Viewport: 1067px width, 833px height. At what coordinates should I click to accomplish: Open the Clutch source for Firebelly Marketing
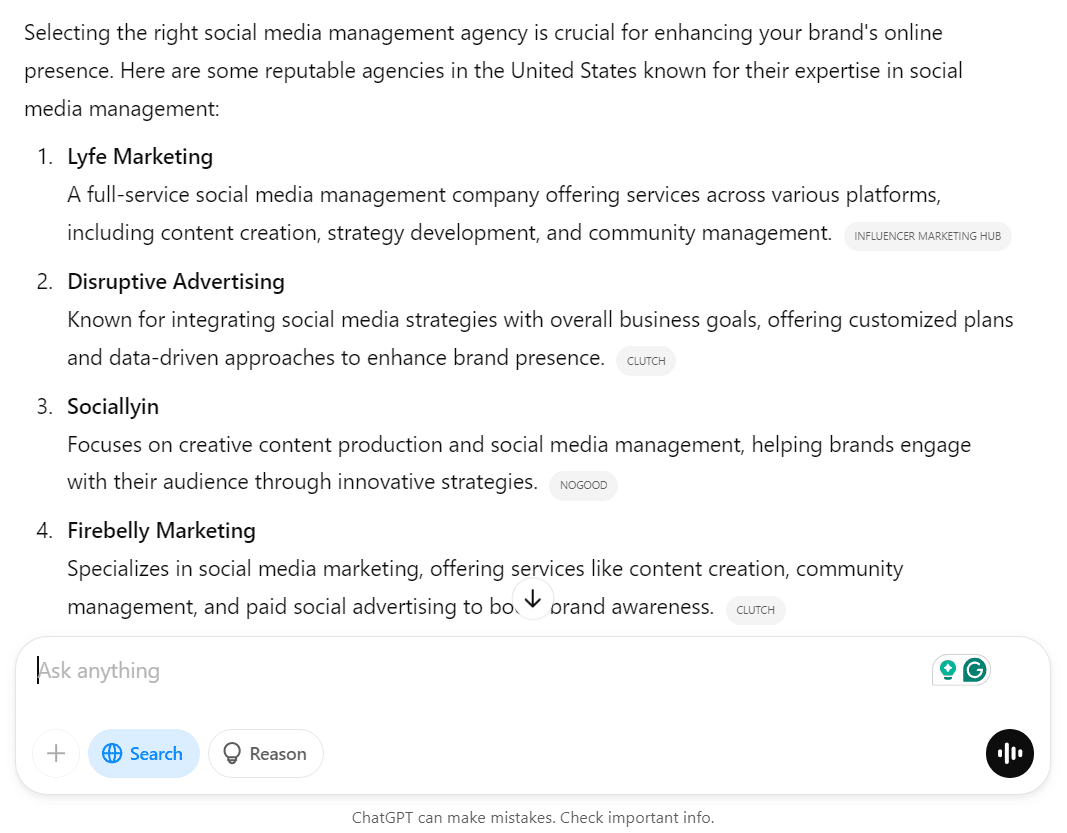755,610
